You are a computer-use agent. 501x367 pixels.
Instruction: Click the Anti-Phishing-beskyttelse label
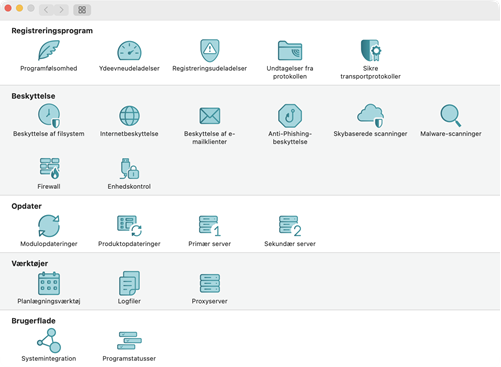[x=290, y=138]
